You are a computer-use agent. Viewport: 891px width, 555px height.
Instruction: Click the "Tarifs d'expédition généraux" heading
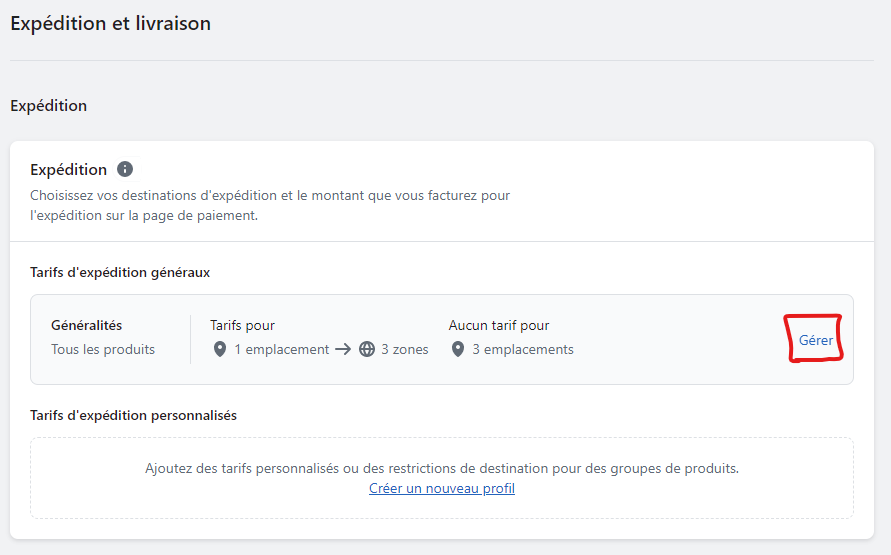[x=120, y=273]
